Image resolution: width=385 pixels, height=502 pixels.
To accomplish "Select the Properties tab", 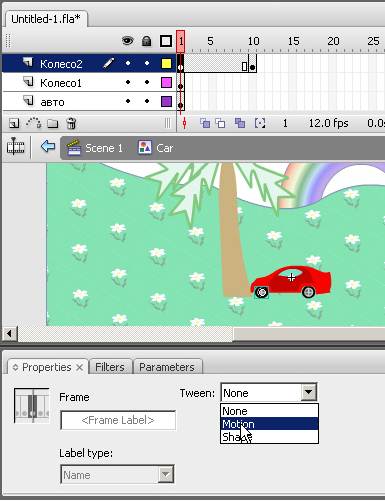I will pos(47,367).
